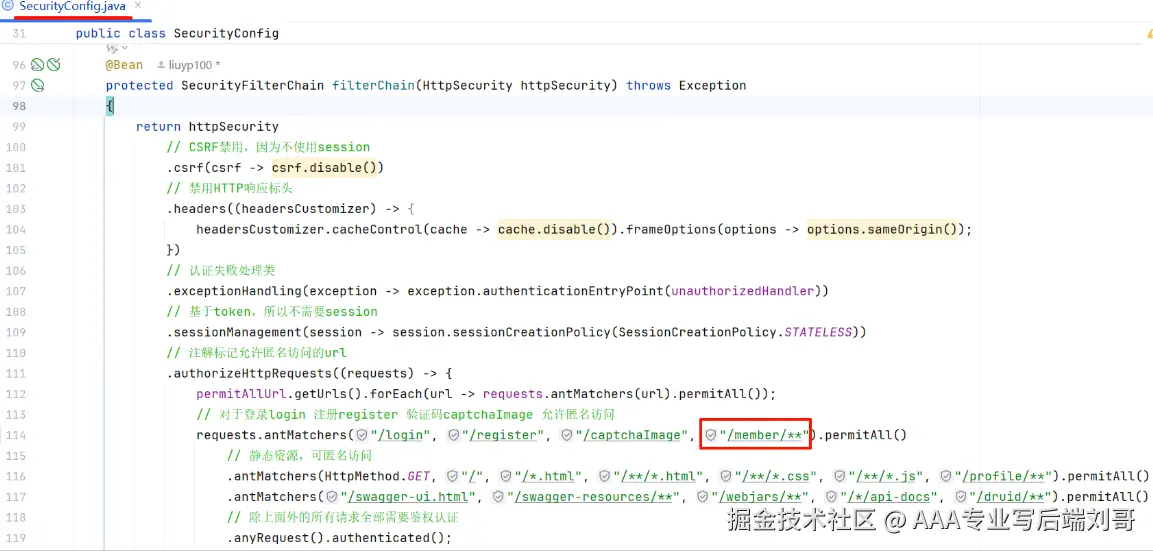The image size is (1153, 551).
Task: Click the right Spring gutter icon on line 96
Action: [54, 65]
